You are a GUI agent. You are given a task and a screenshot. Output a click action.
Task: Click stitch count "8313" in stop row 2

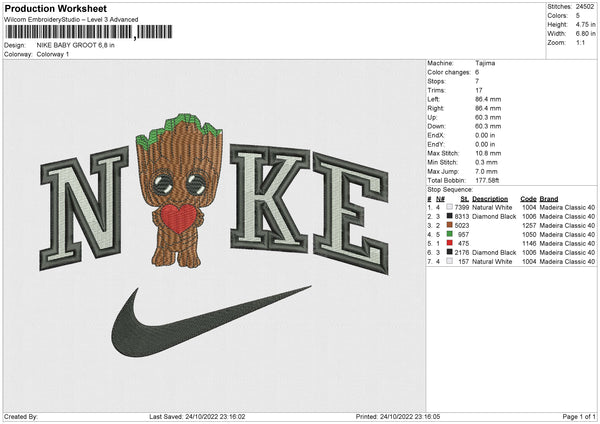(x=462, y=217)
